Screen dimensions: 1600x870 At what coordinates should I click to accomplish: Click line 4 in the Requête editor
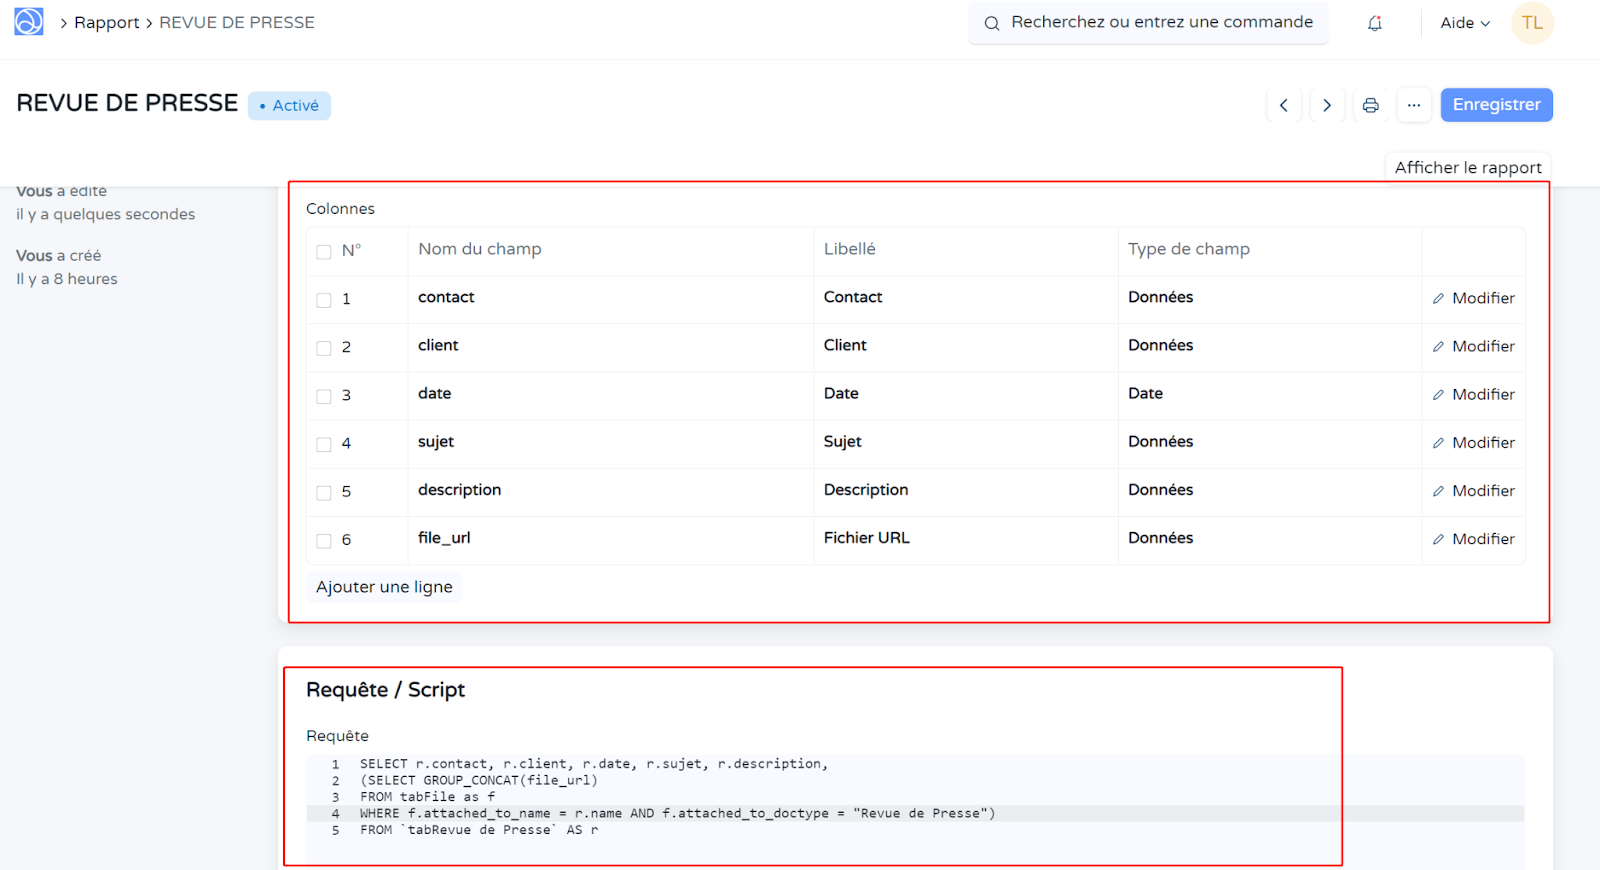[x=676, y=814]
